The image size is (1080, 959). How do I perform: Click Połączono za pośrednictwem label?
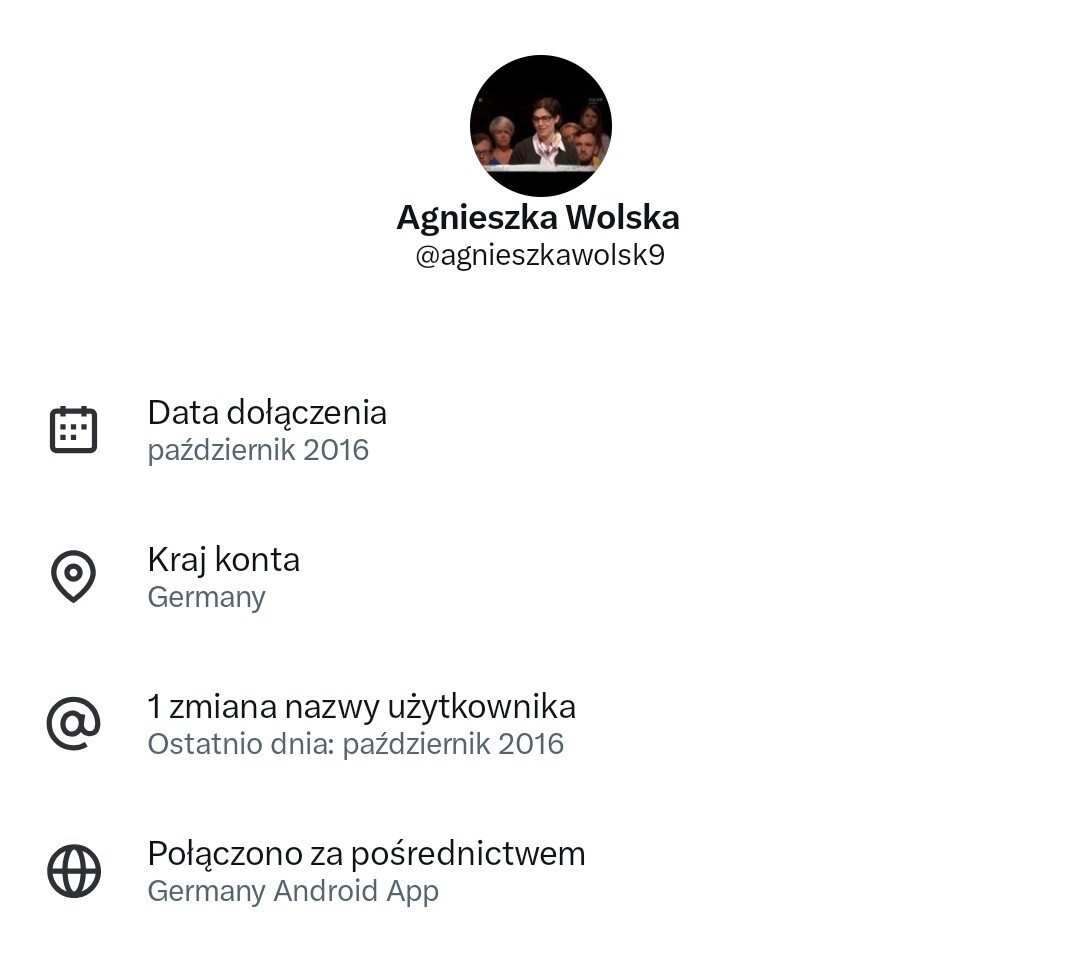(366, 854)
